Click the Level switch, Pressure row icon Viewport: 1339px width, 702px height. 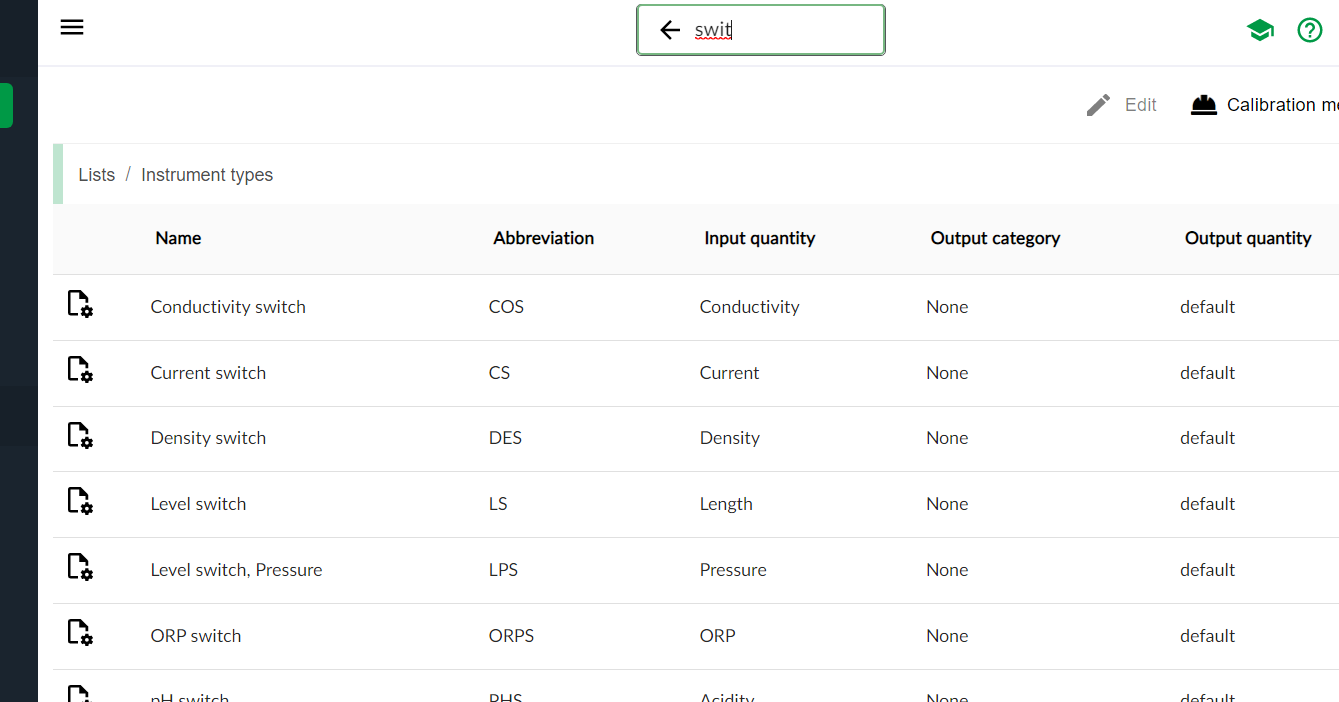[x=79, y=567]
